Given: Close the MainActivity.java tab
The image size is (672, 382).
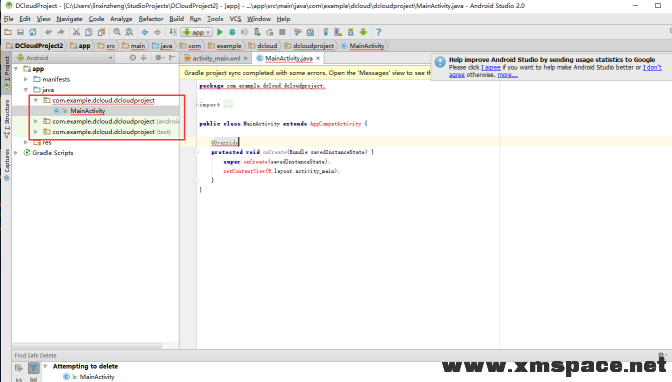Looking at the screenshot, I should (x=318, y=58).
